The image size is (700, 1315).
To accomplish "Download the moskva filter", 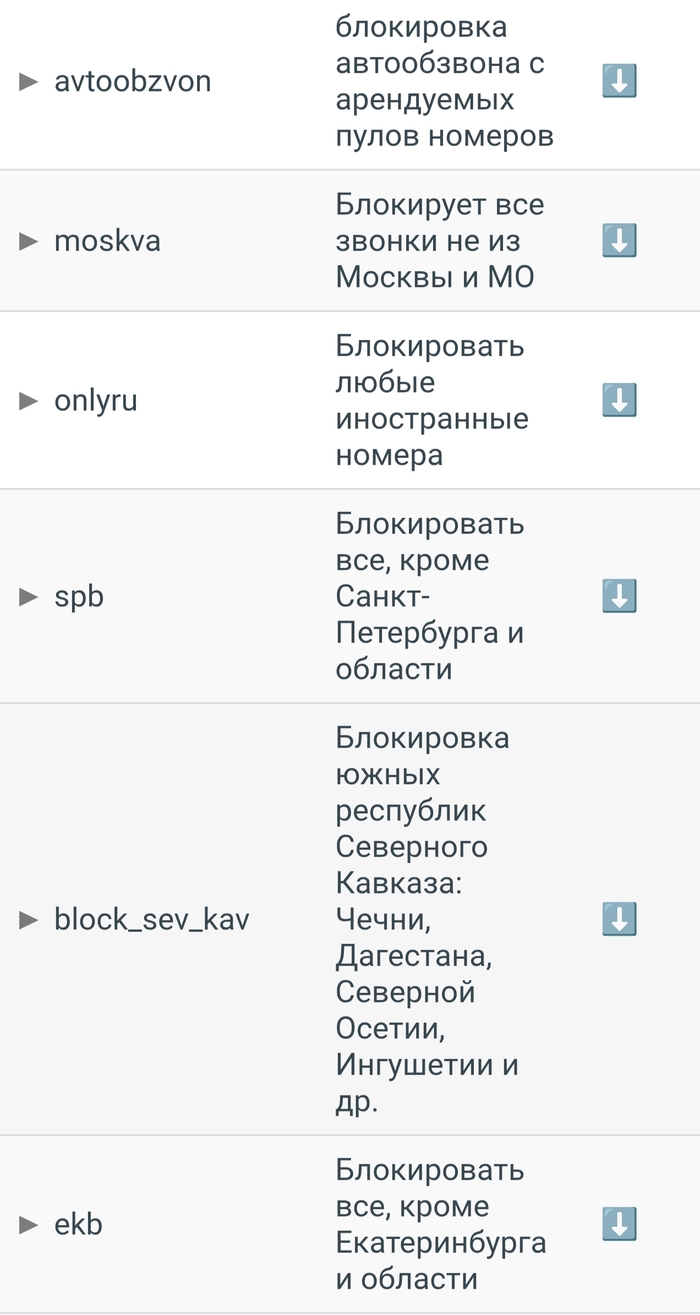I will (x=619, y=241).
